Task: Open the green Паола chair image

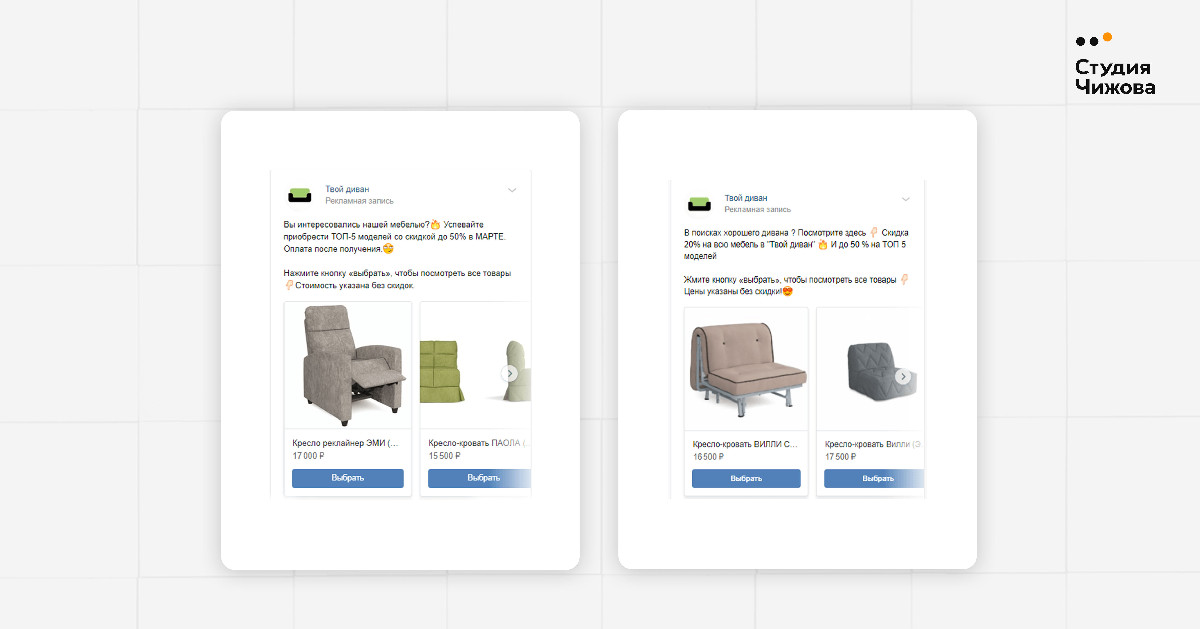Action: [x=474, y=364]
